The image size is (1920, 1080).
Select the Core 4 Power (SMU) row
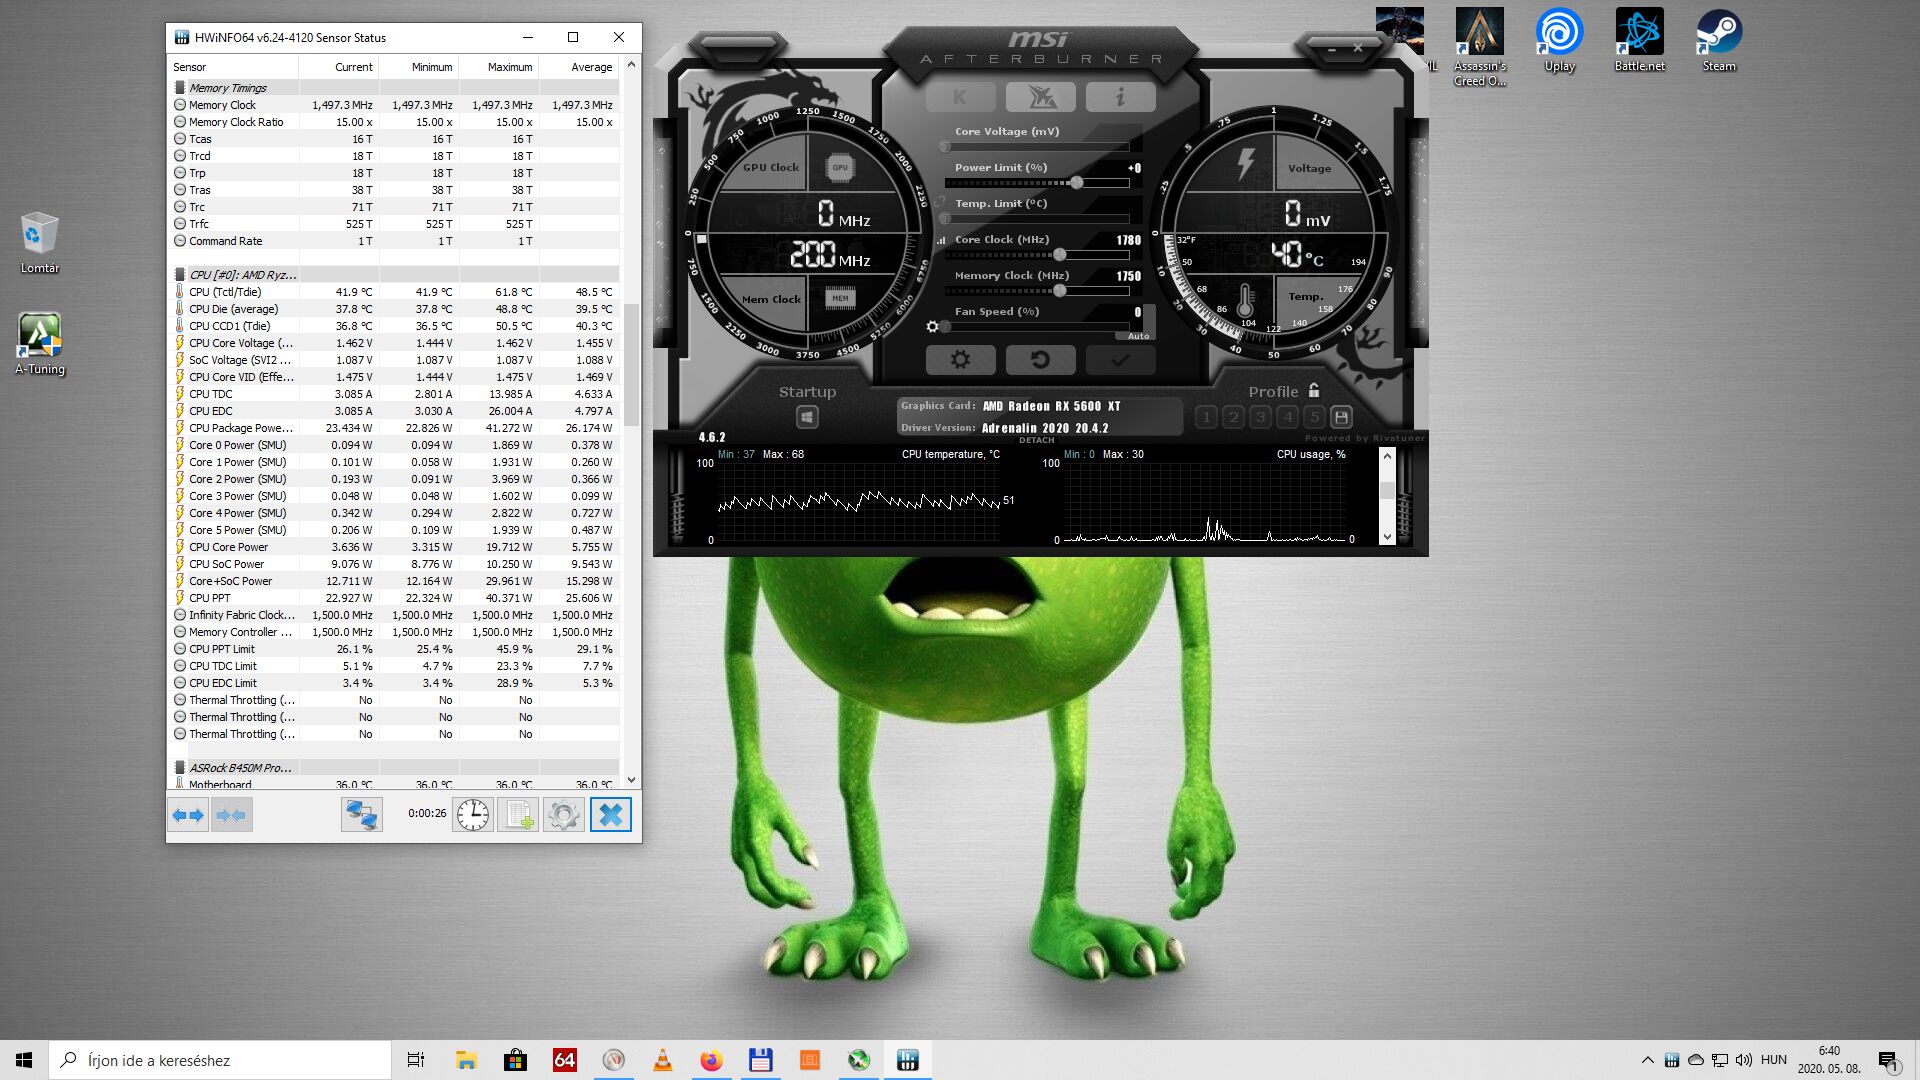[395, 513]
